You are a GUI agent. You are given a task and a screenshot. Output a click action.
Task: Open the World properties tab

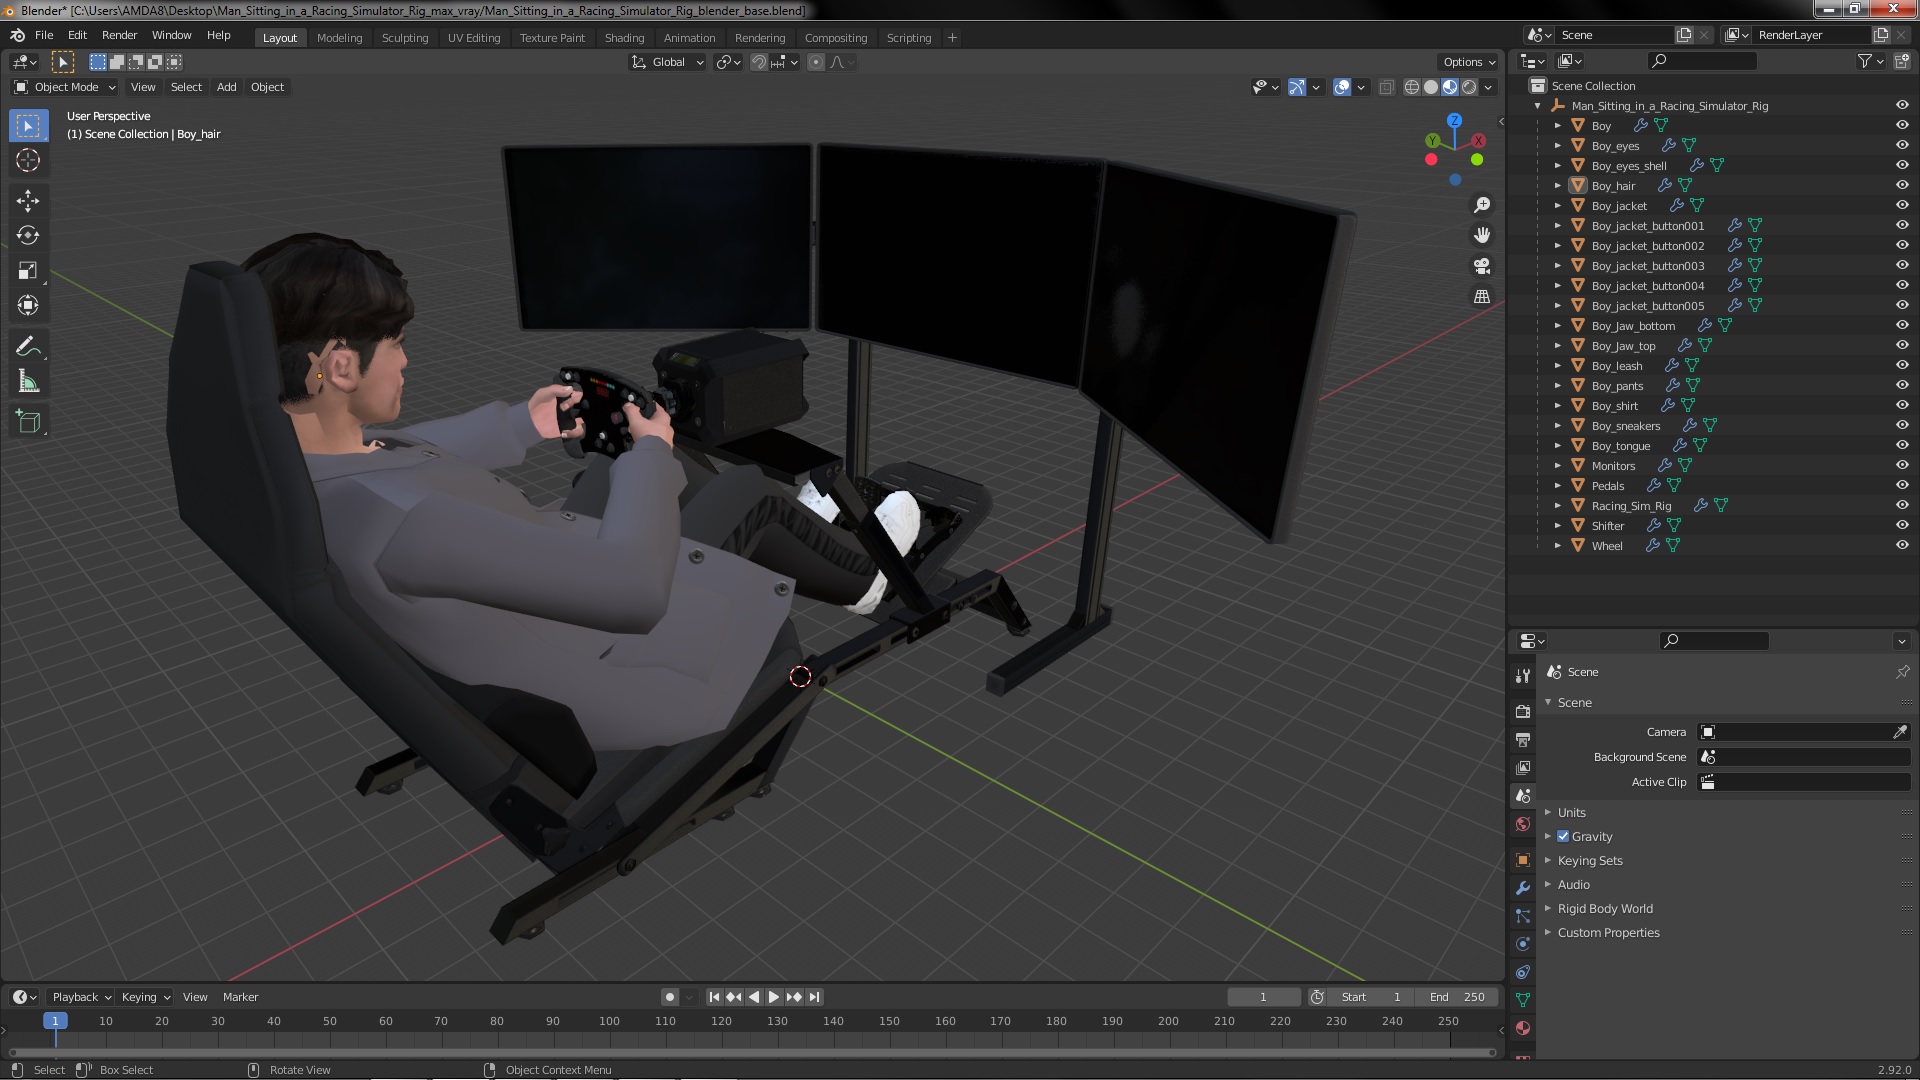[1523, 824]
